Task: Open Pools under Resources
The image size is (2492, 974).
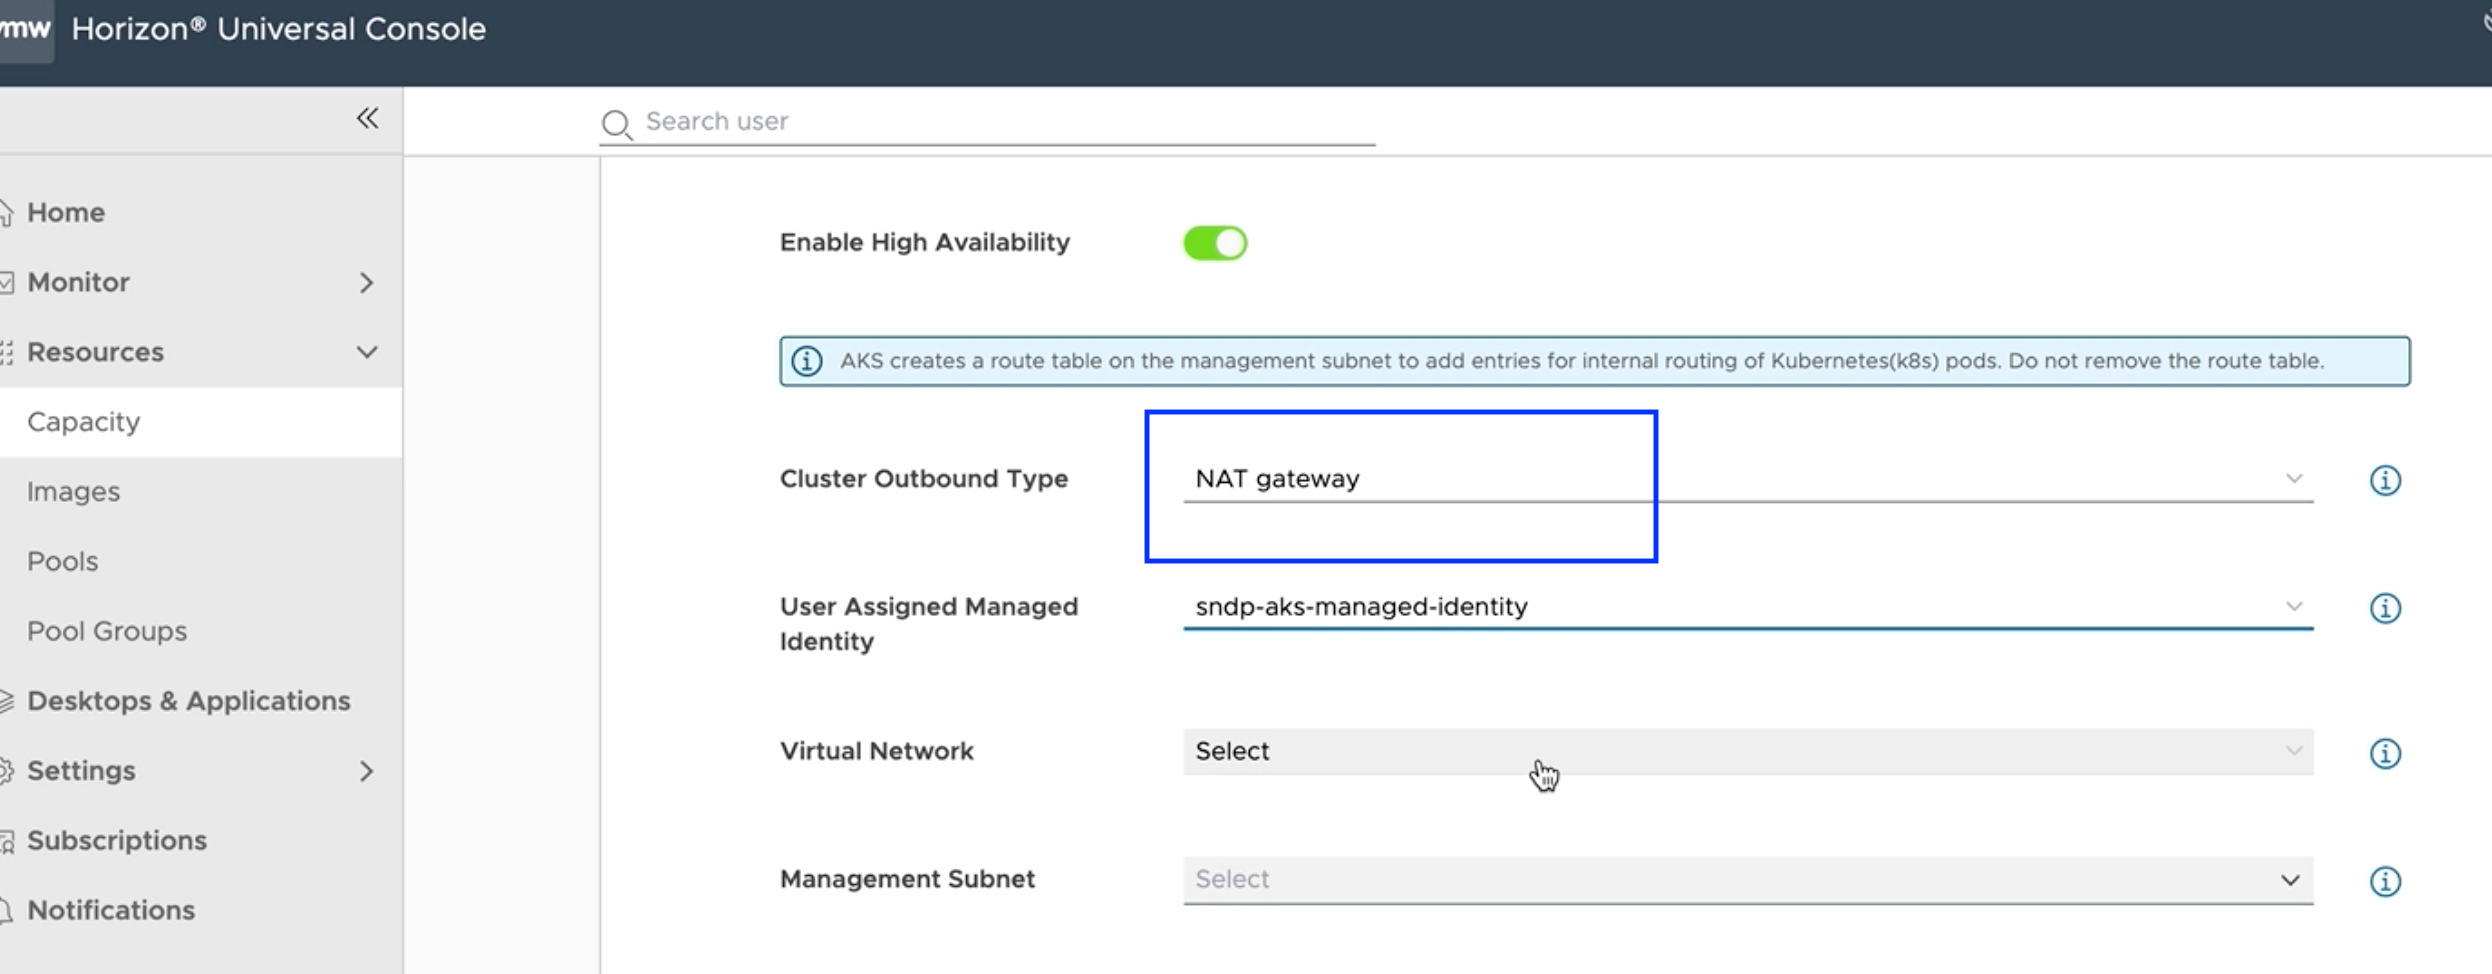Action: point(63,561)
